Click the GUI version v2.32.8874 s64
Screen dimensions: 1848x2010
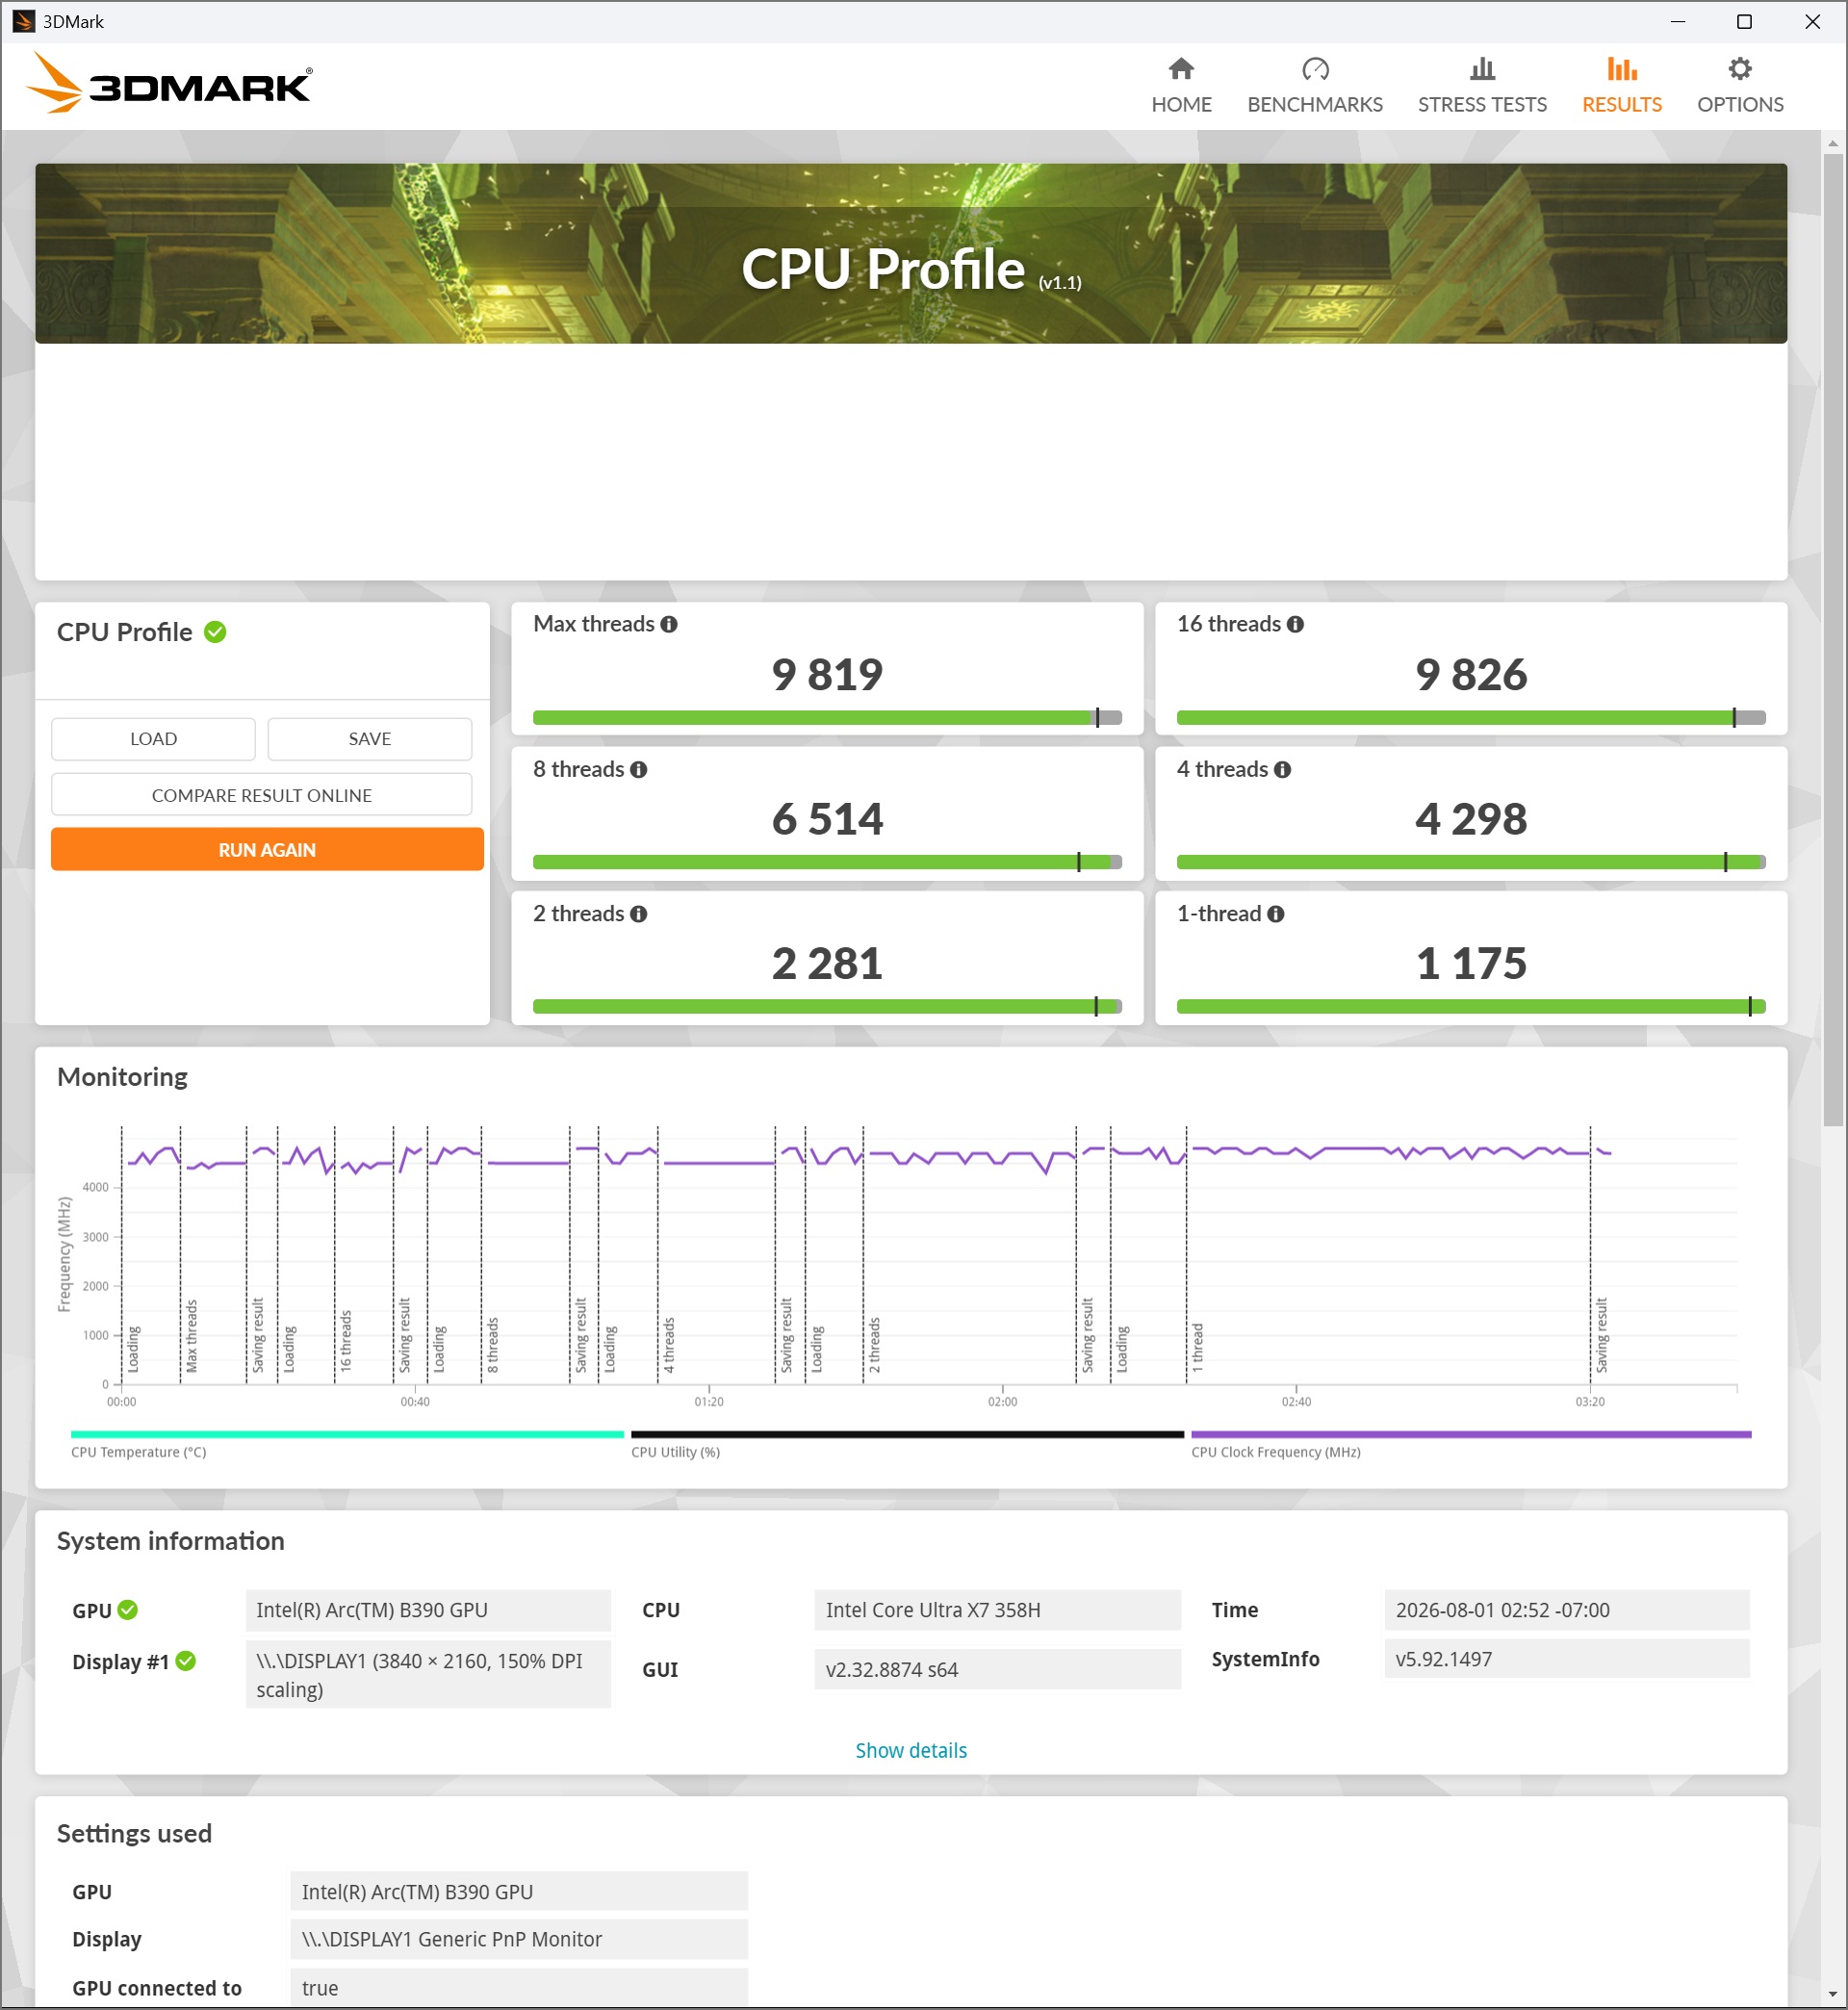click(x=997, y=1669)
